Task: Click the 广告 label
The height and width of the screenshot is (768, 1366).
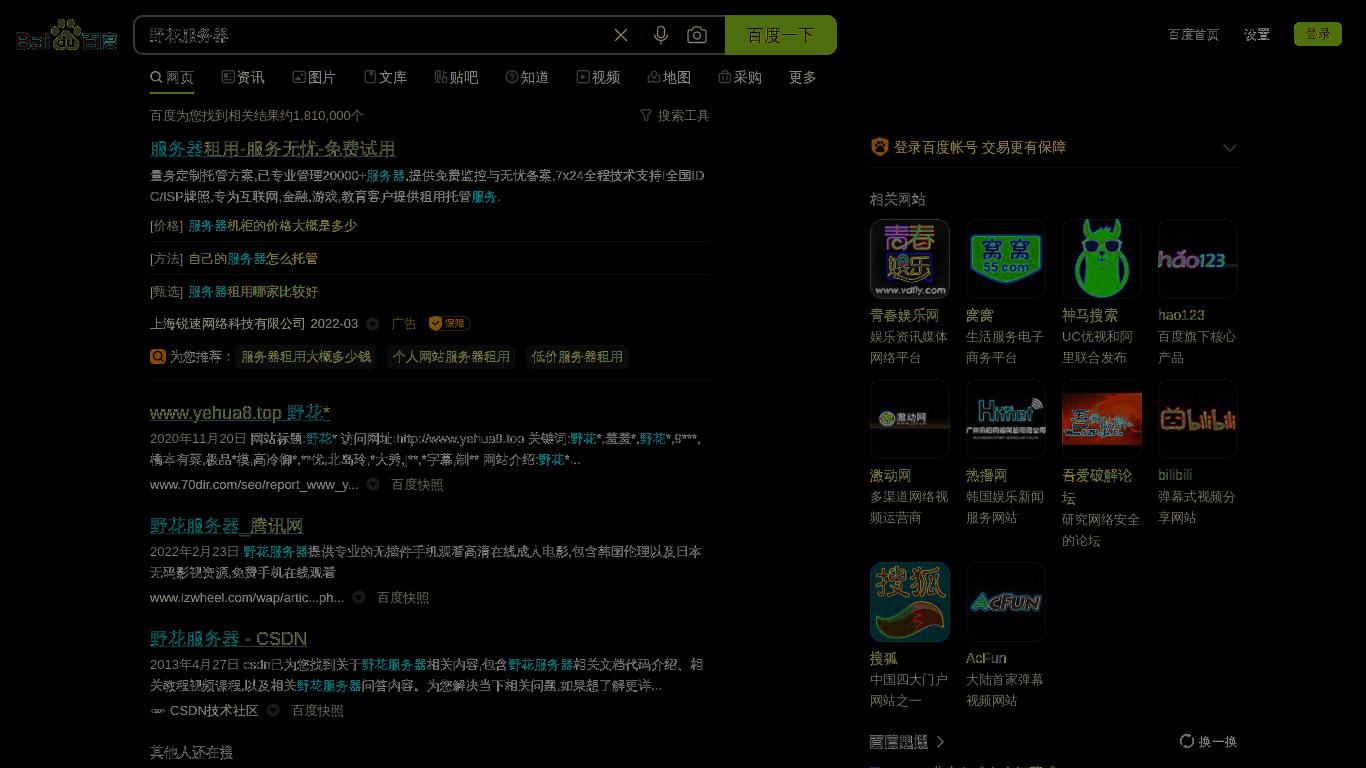Action: tap(404, 323)
